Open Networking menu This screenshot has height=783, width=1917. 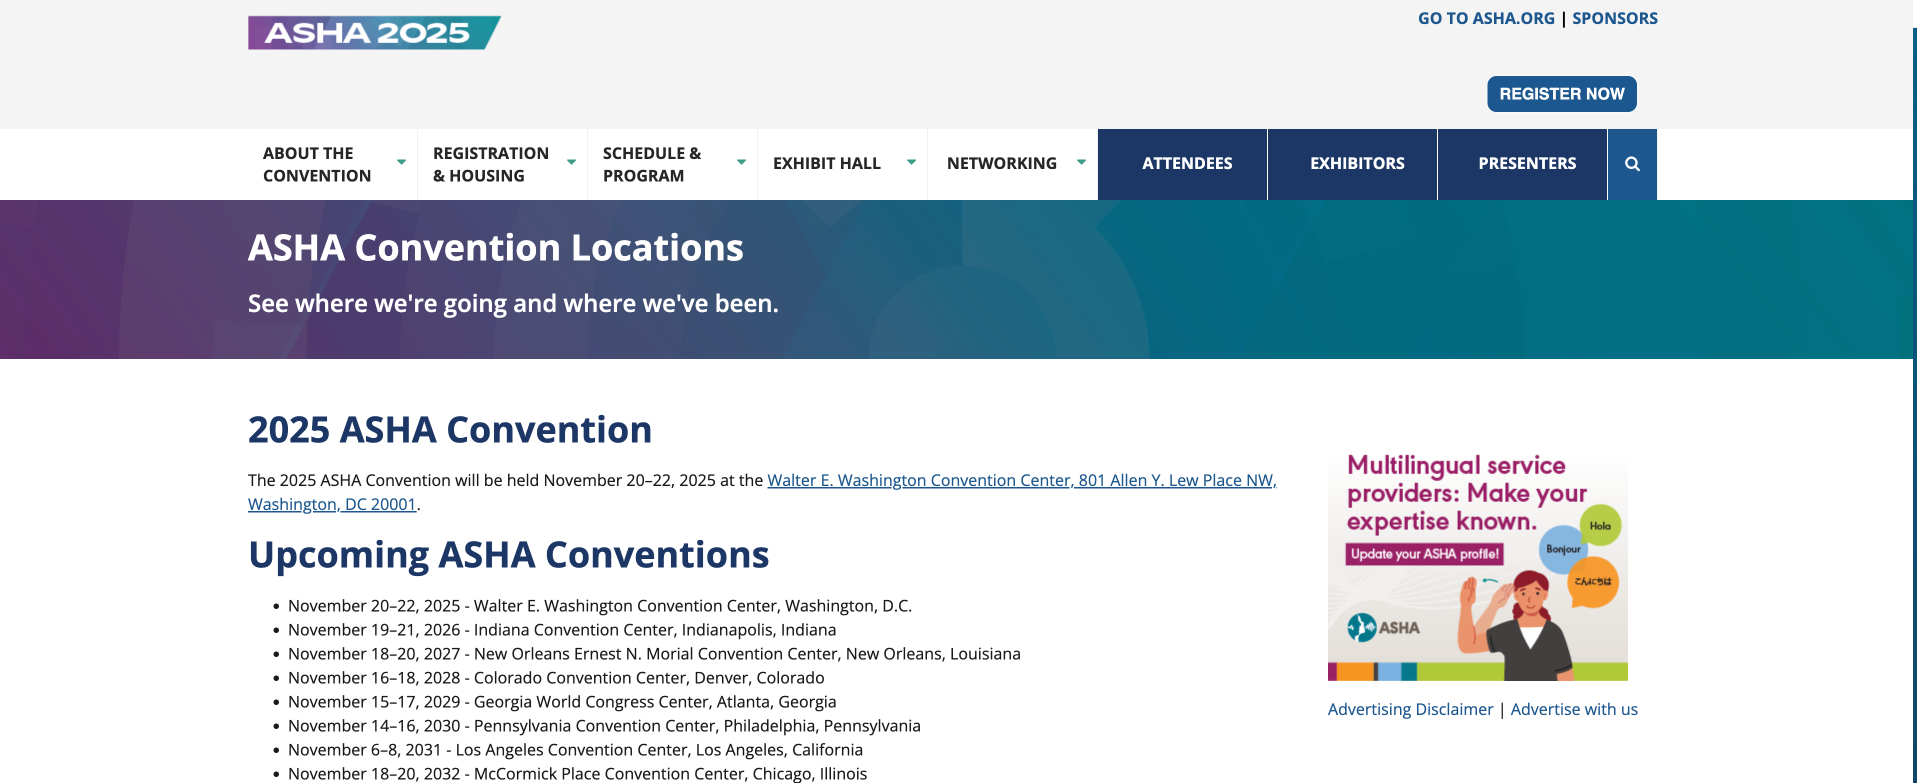[x=1002, y=163]
